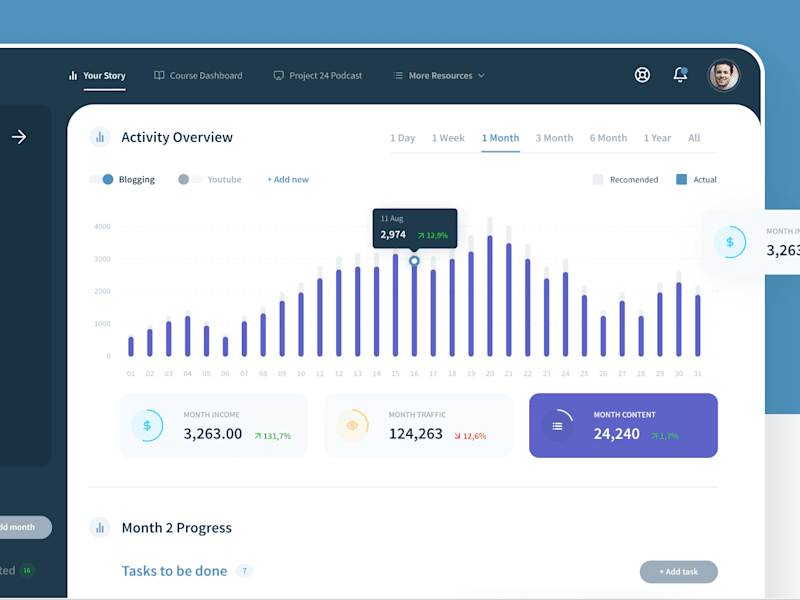Click the bar chart icon beside Your Story

[x=73, y=76]
